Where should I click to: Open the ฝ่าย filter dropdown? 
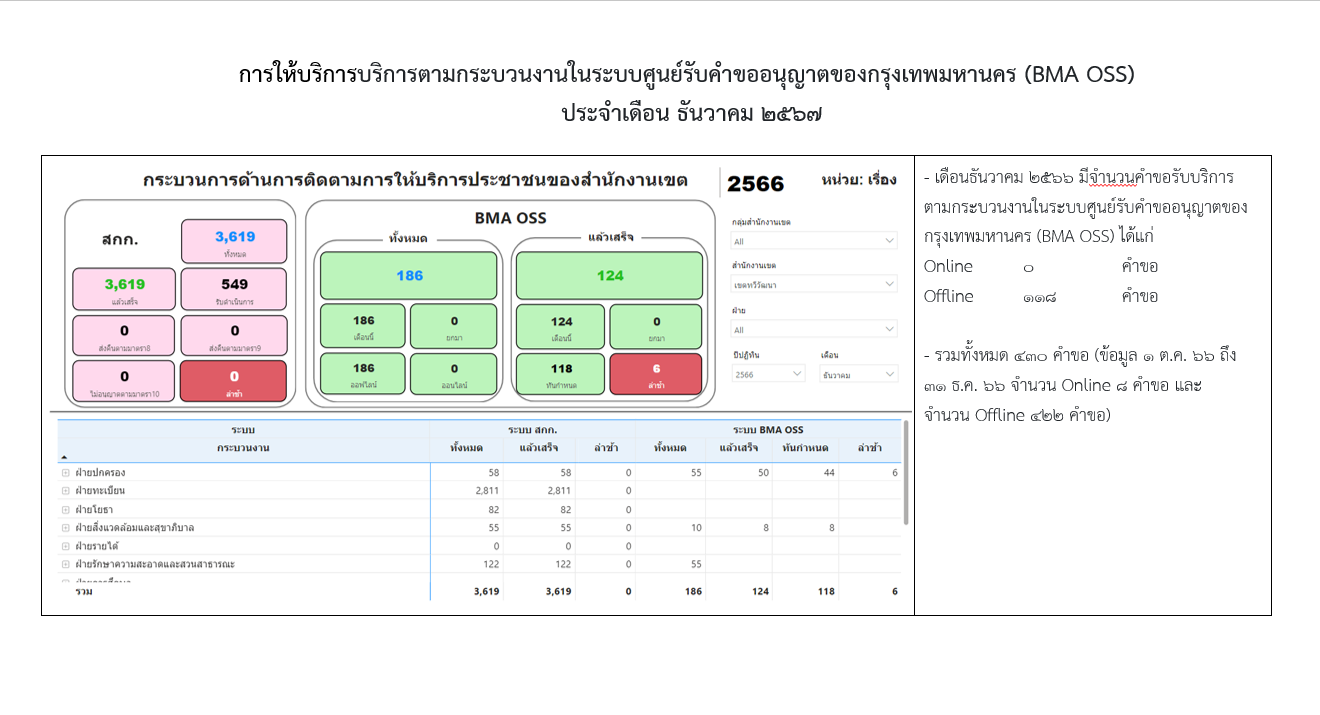tap(814, 329)
